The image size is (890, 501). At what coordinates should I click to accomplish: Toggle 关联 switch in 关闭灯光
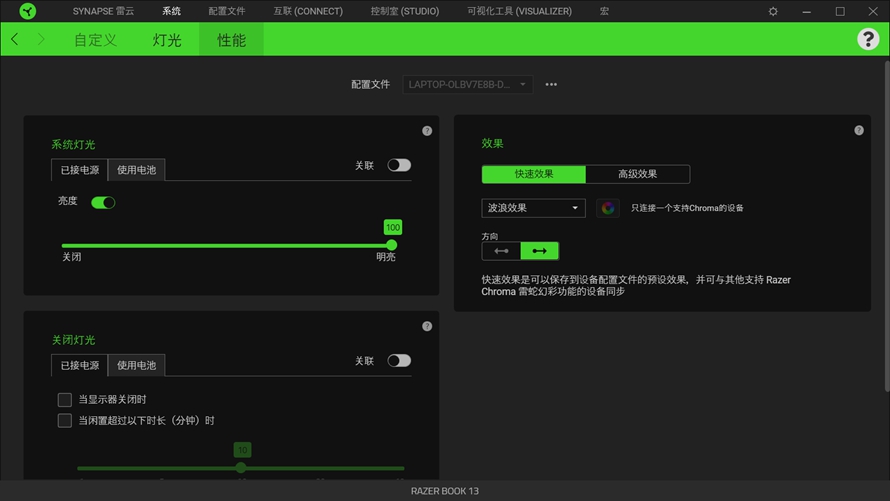pyautogui.click(x=399, y=361)
